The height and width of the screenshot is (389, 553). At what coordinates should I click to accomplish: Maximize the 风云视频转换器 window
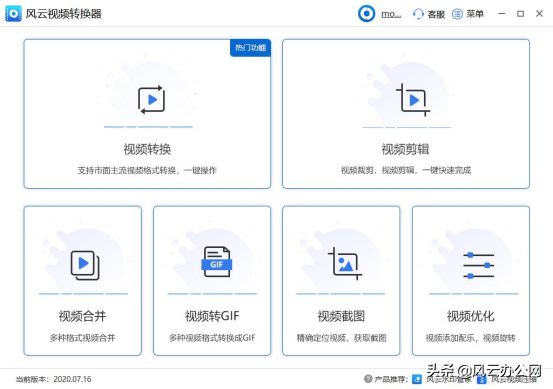[520, 14]
